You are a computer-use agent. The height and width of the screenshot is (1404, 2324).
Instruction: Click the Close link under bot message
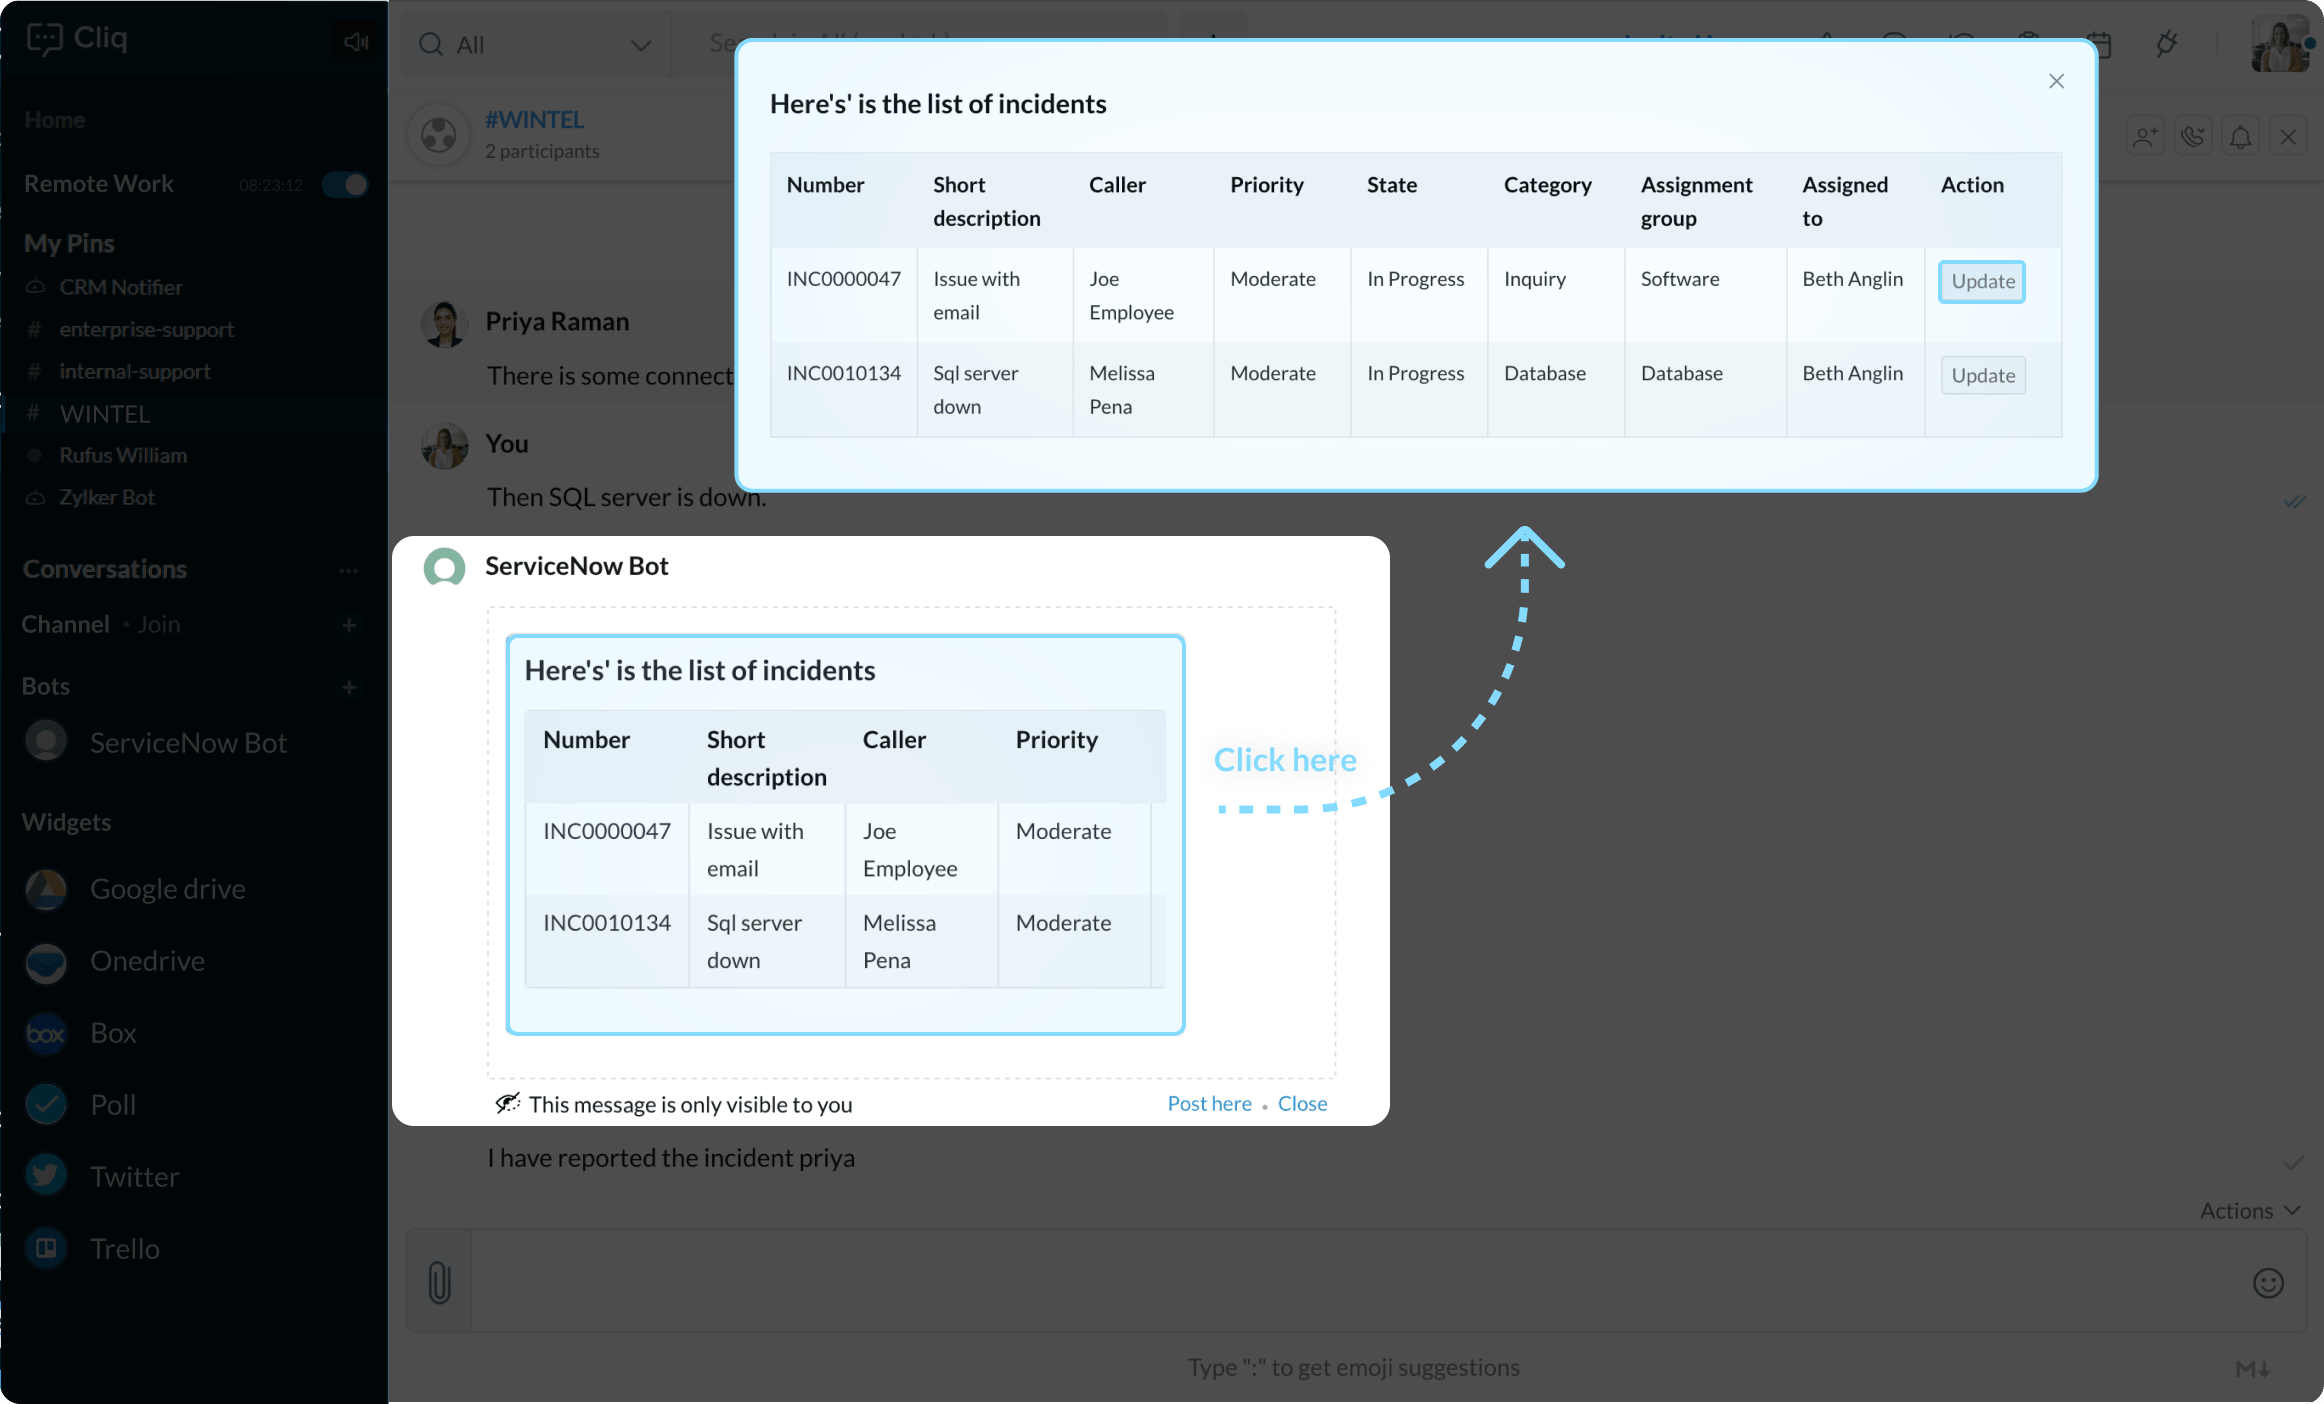[x=1302, y=1103]
